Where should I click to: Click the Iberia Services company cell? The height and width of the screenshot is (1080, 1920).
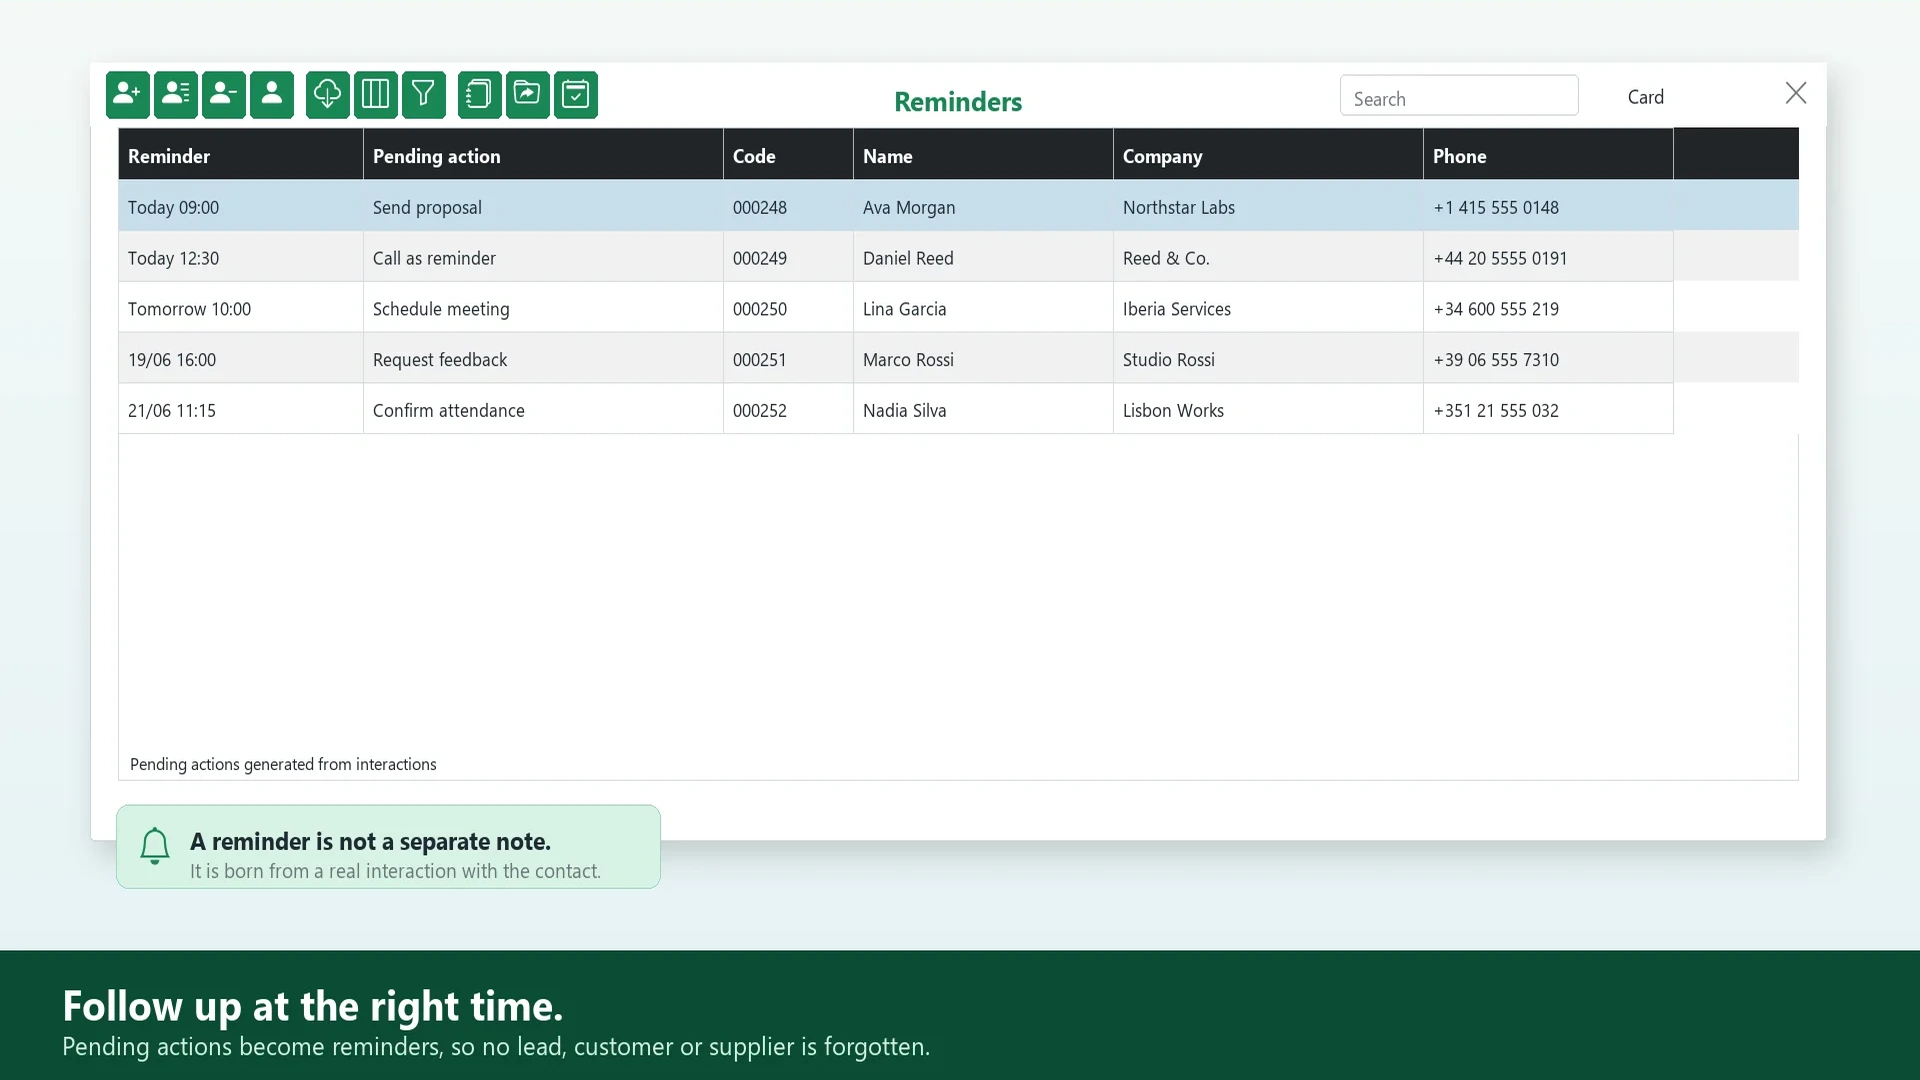pyautogui.click(x=1268, y=309)
